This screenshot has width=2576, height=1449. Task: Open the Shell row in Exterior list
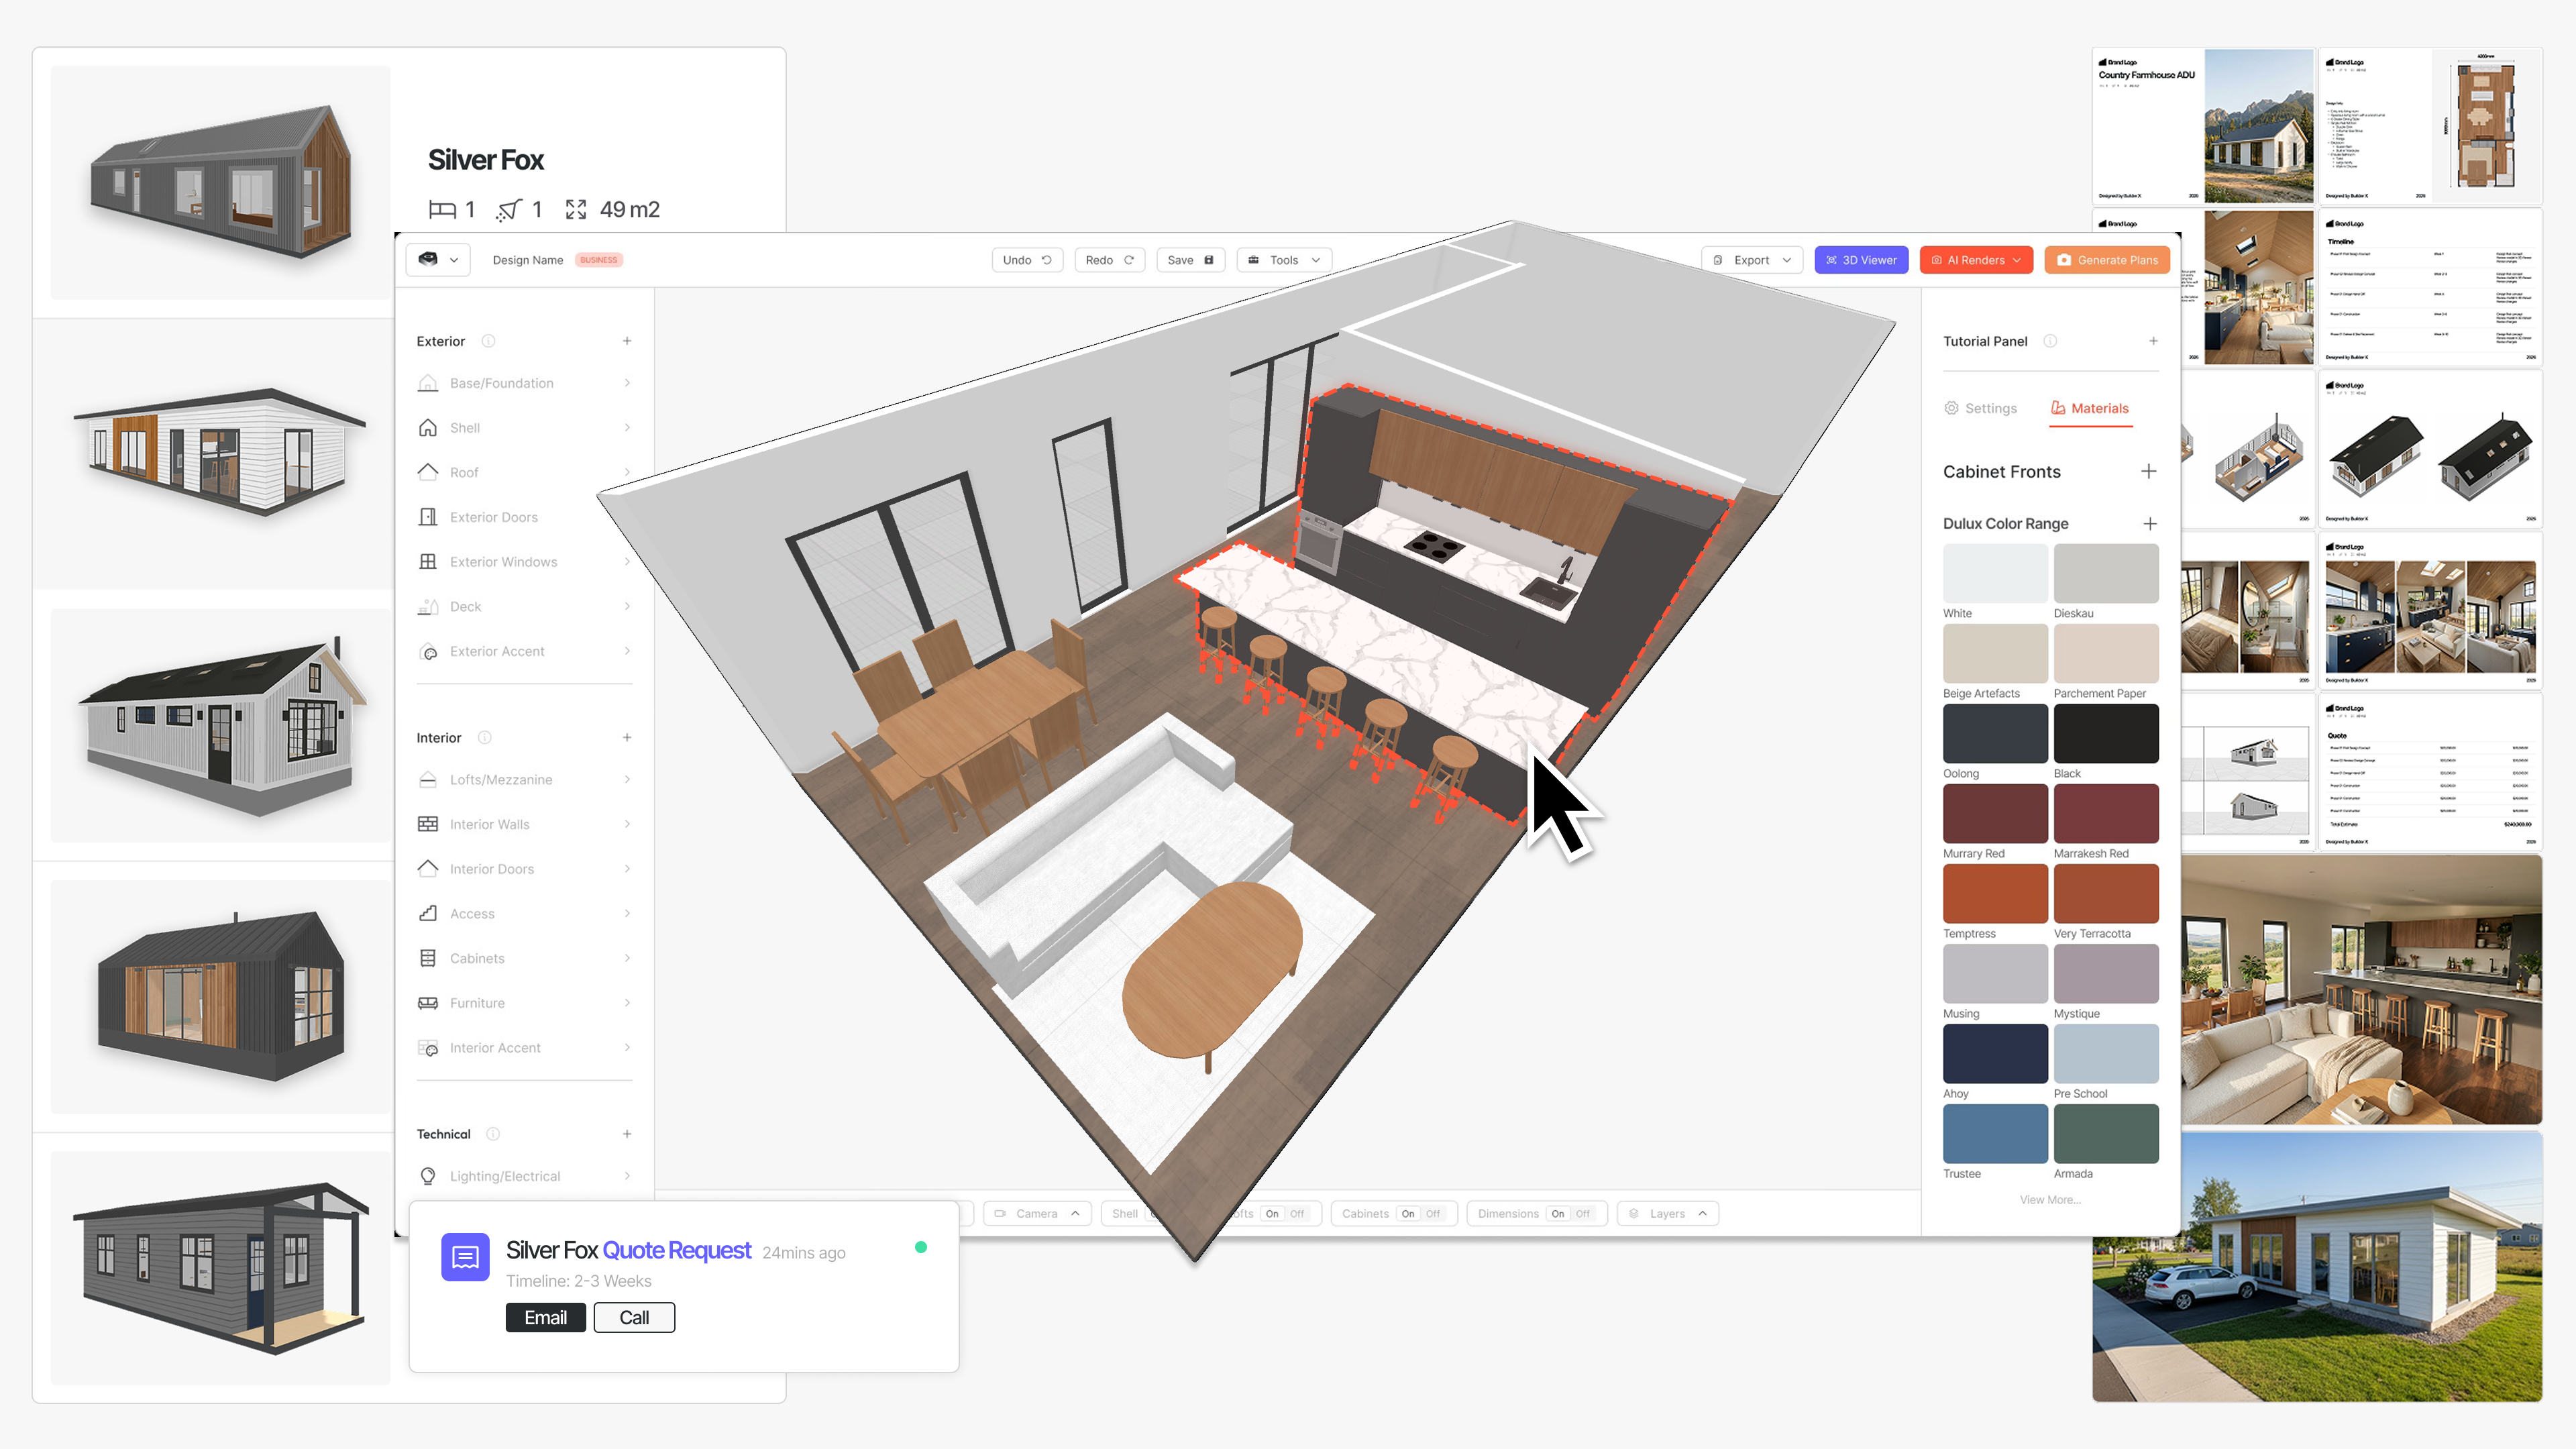tap(525, 428)
